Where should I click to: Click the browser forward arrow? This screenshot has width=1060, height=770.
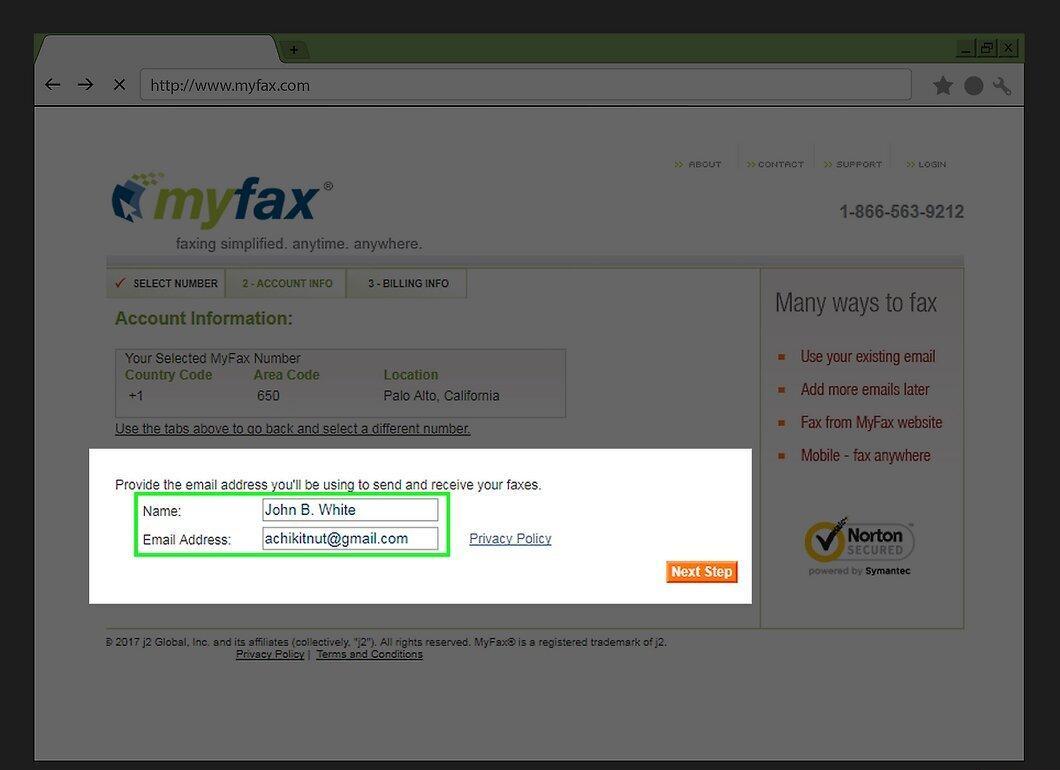85,85
